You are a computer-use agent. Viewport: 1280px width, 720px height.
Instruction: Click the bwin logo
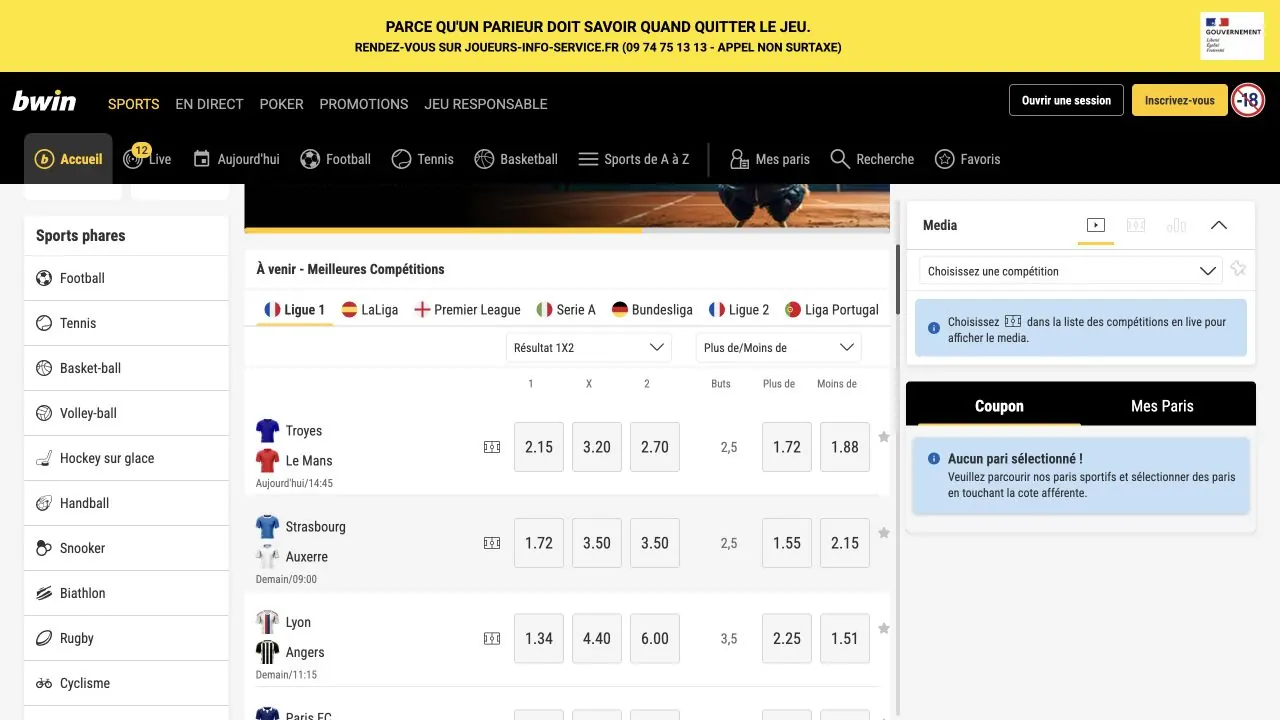[x=44, y=101]
